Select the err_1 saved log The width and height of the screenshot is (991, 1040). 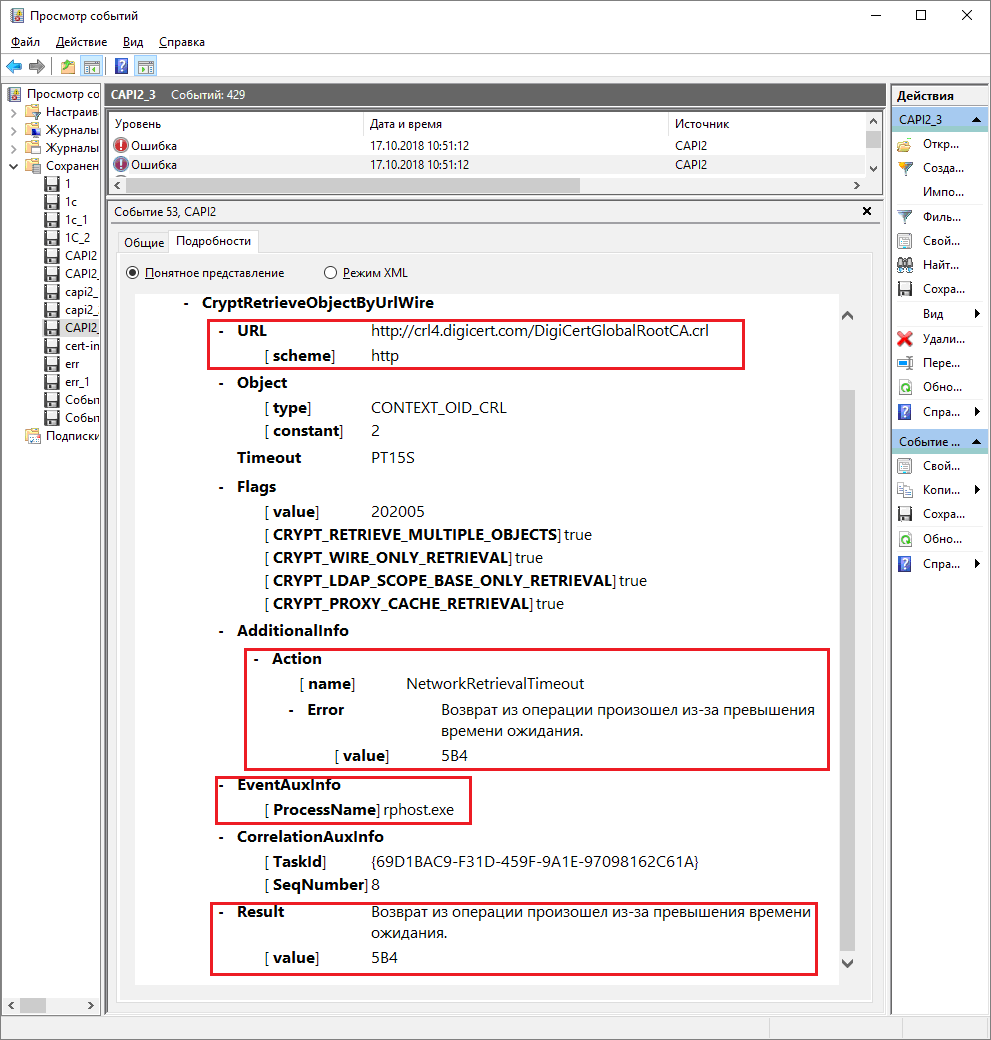(77, 382)
